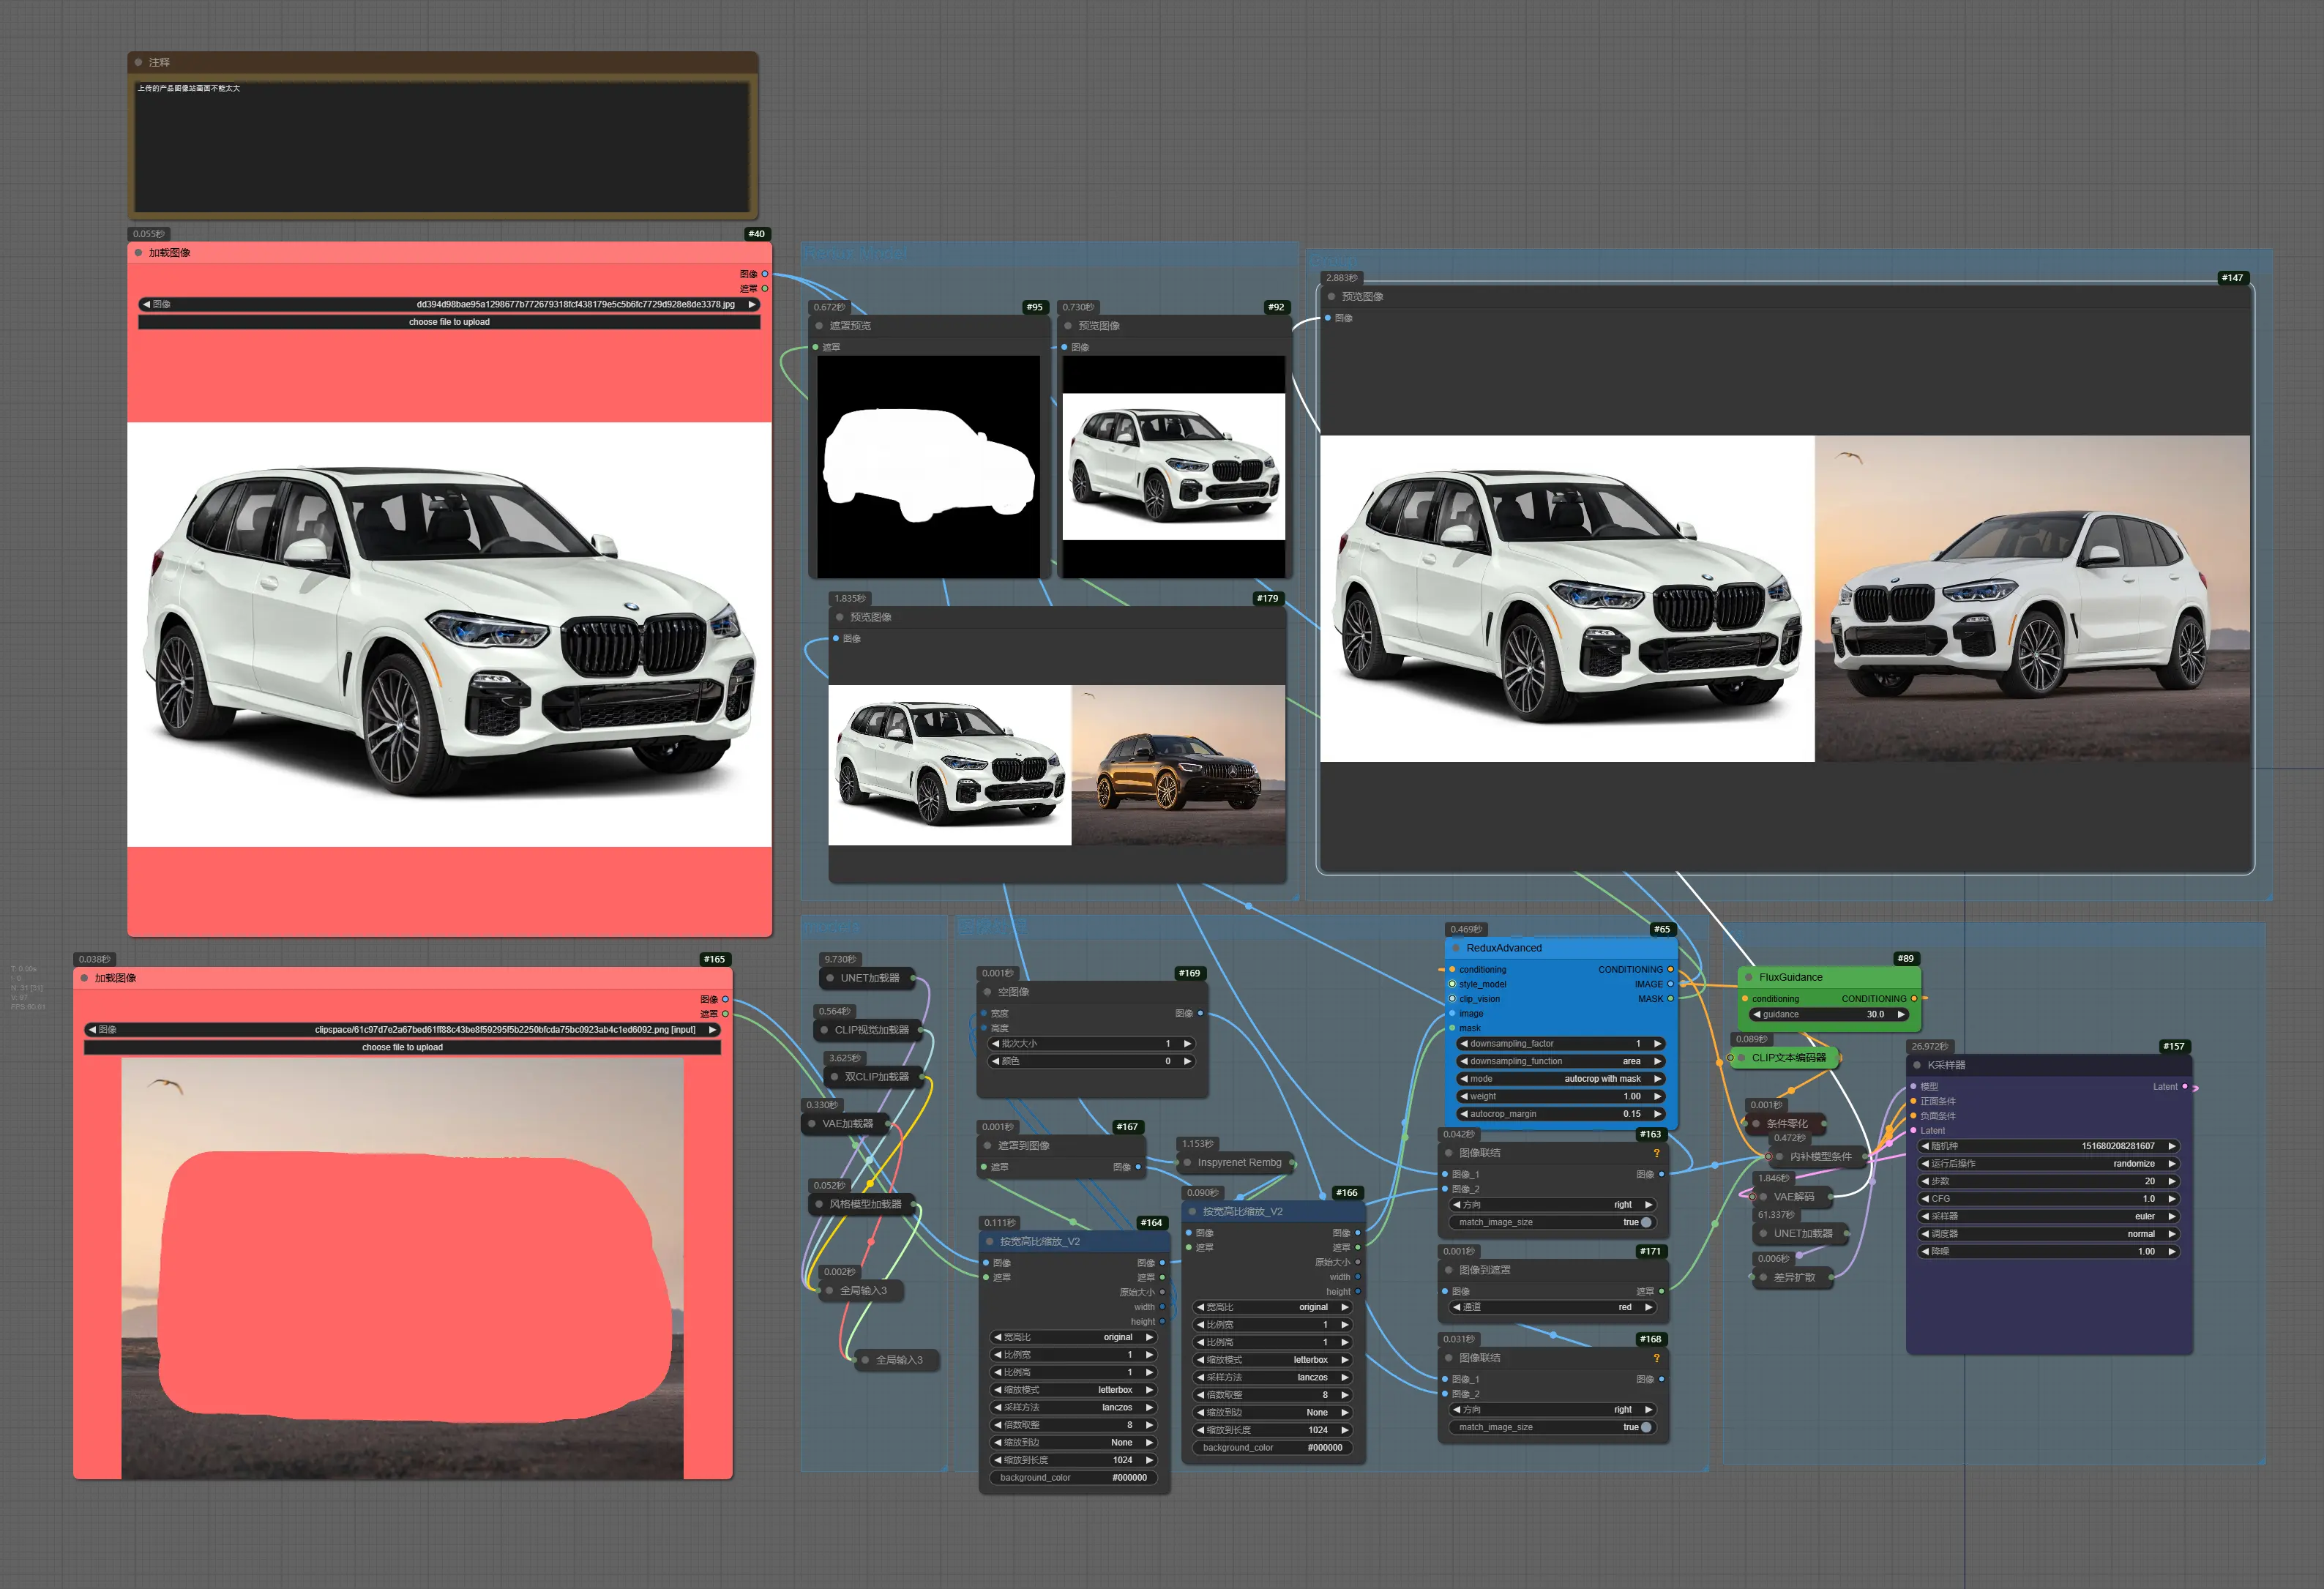Expand the 差异扩散 collapsed node dot
The height and width of the screenshot is (1589, 2324).
[1763, 1277]
